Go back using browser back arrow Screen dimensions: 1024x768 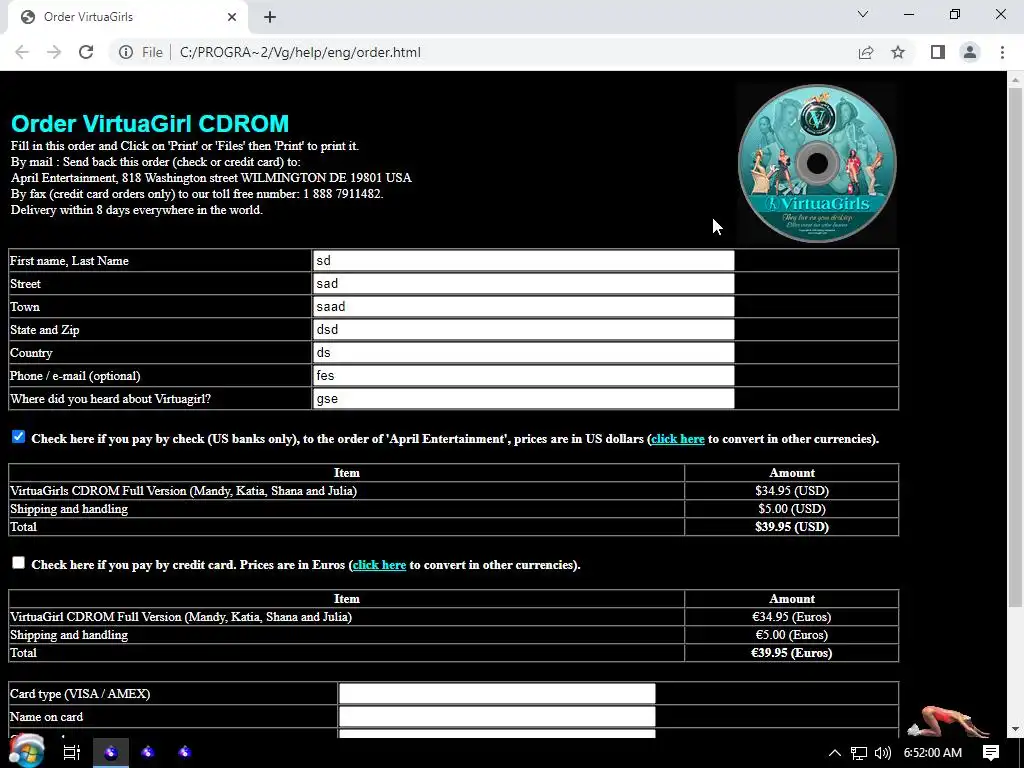click(x=22, y=52)
